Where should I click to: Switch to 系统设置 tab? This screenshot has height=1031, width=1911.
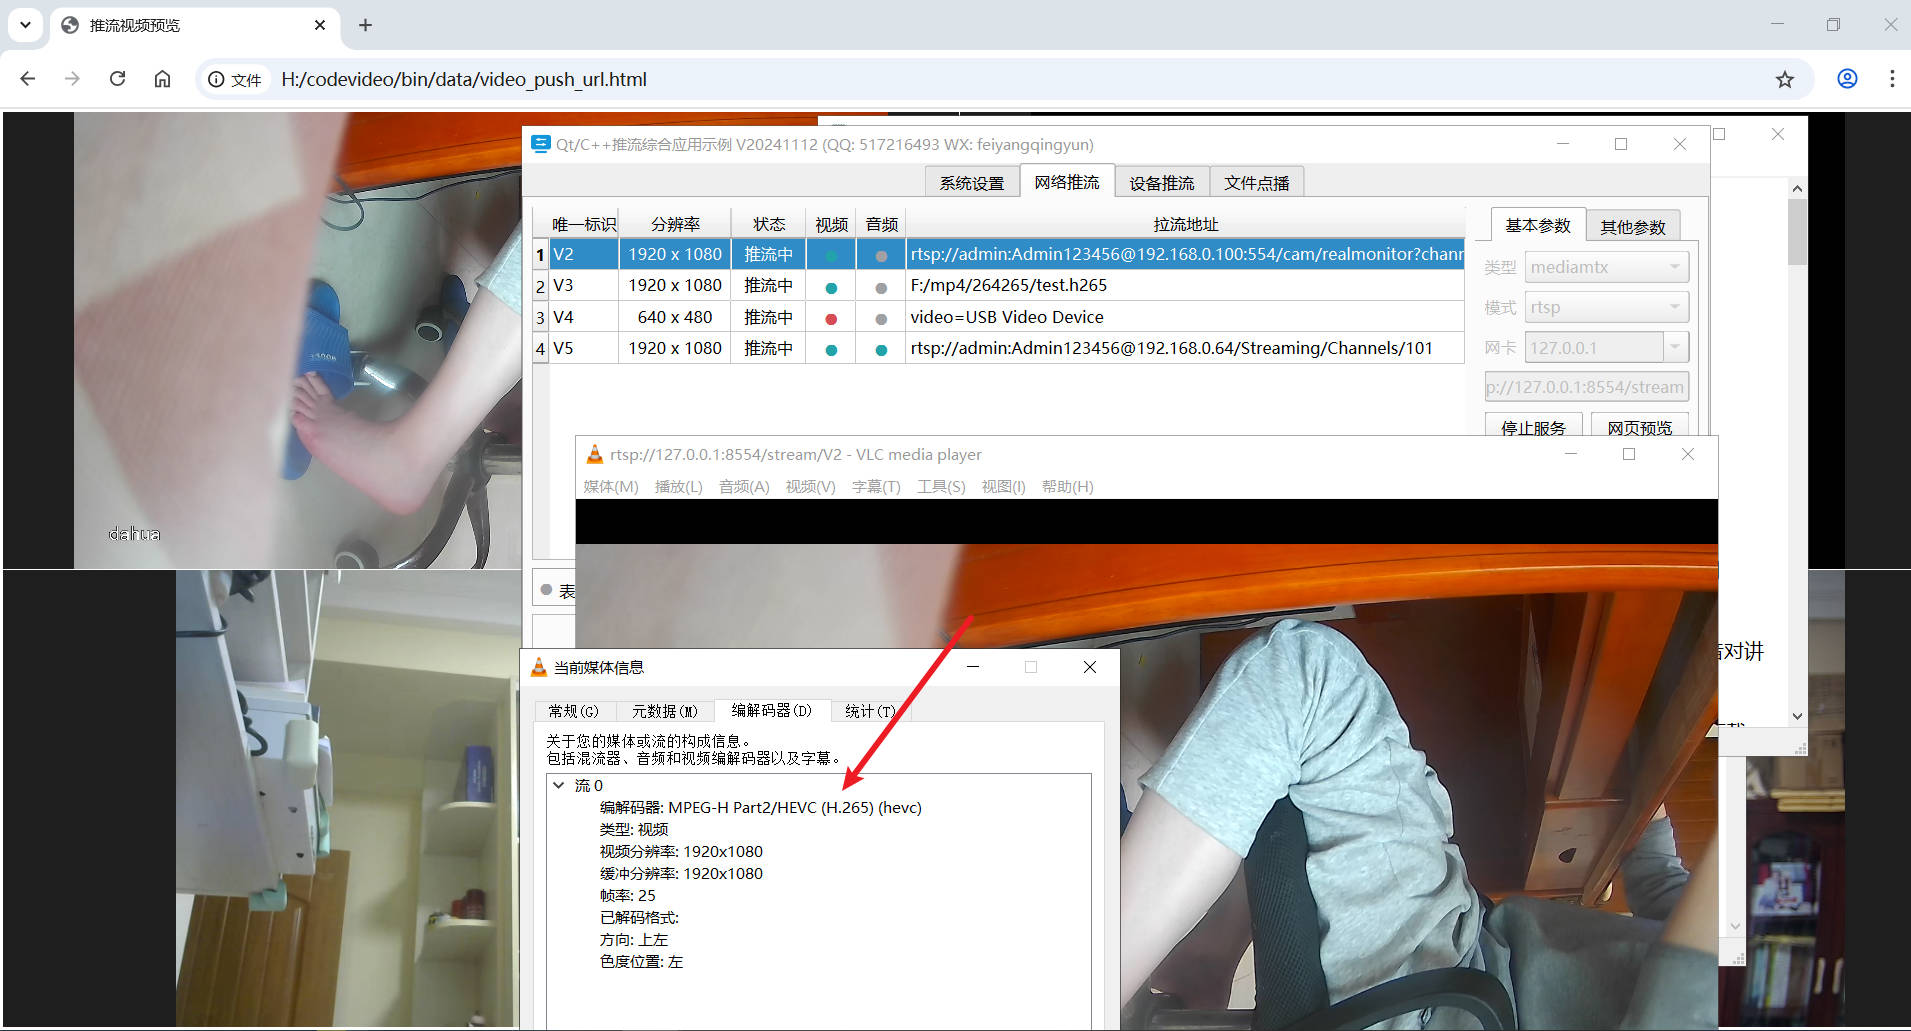[x=972, y=183]
